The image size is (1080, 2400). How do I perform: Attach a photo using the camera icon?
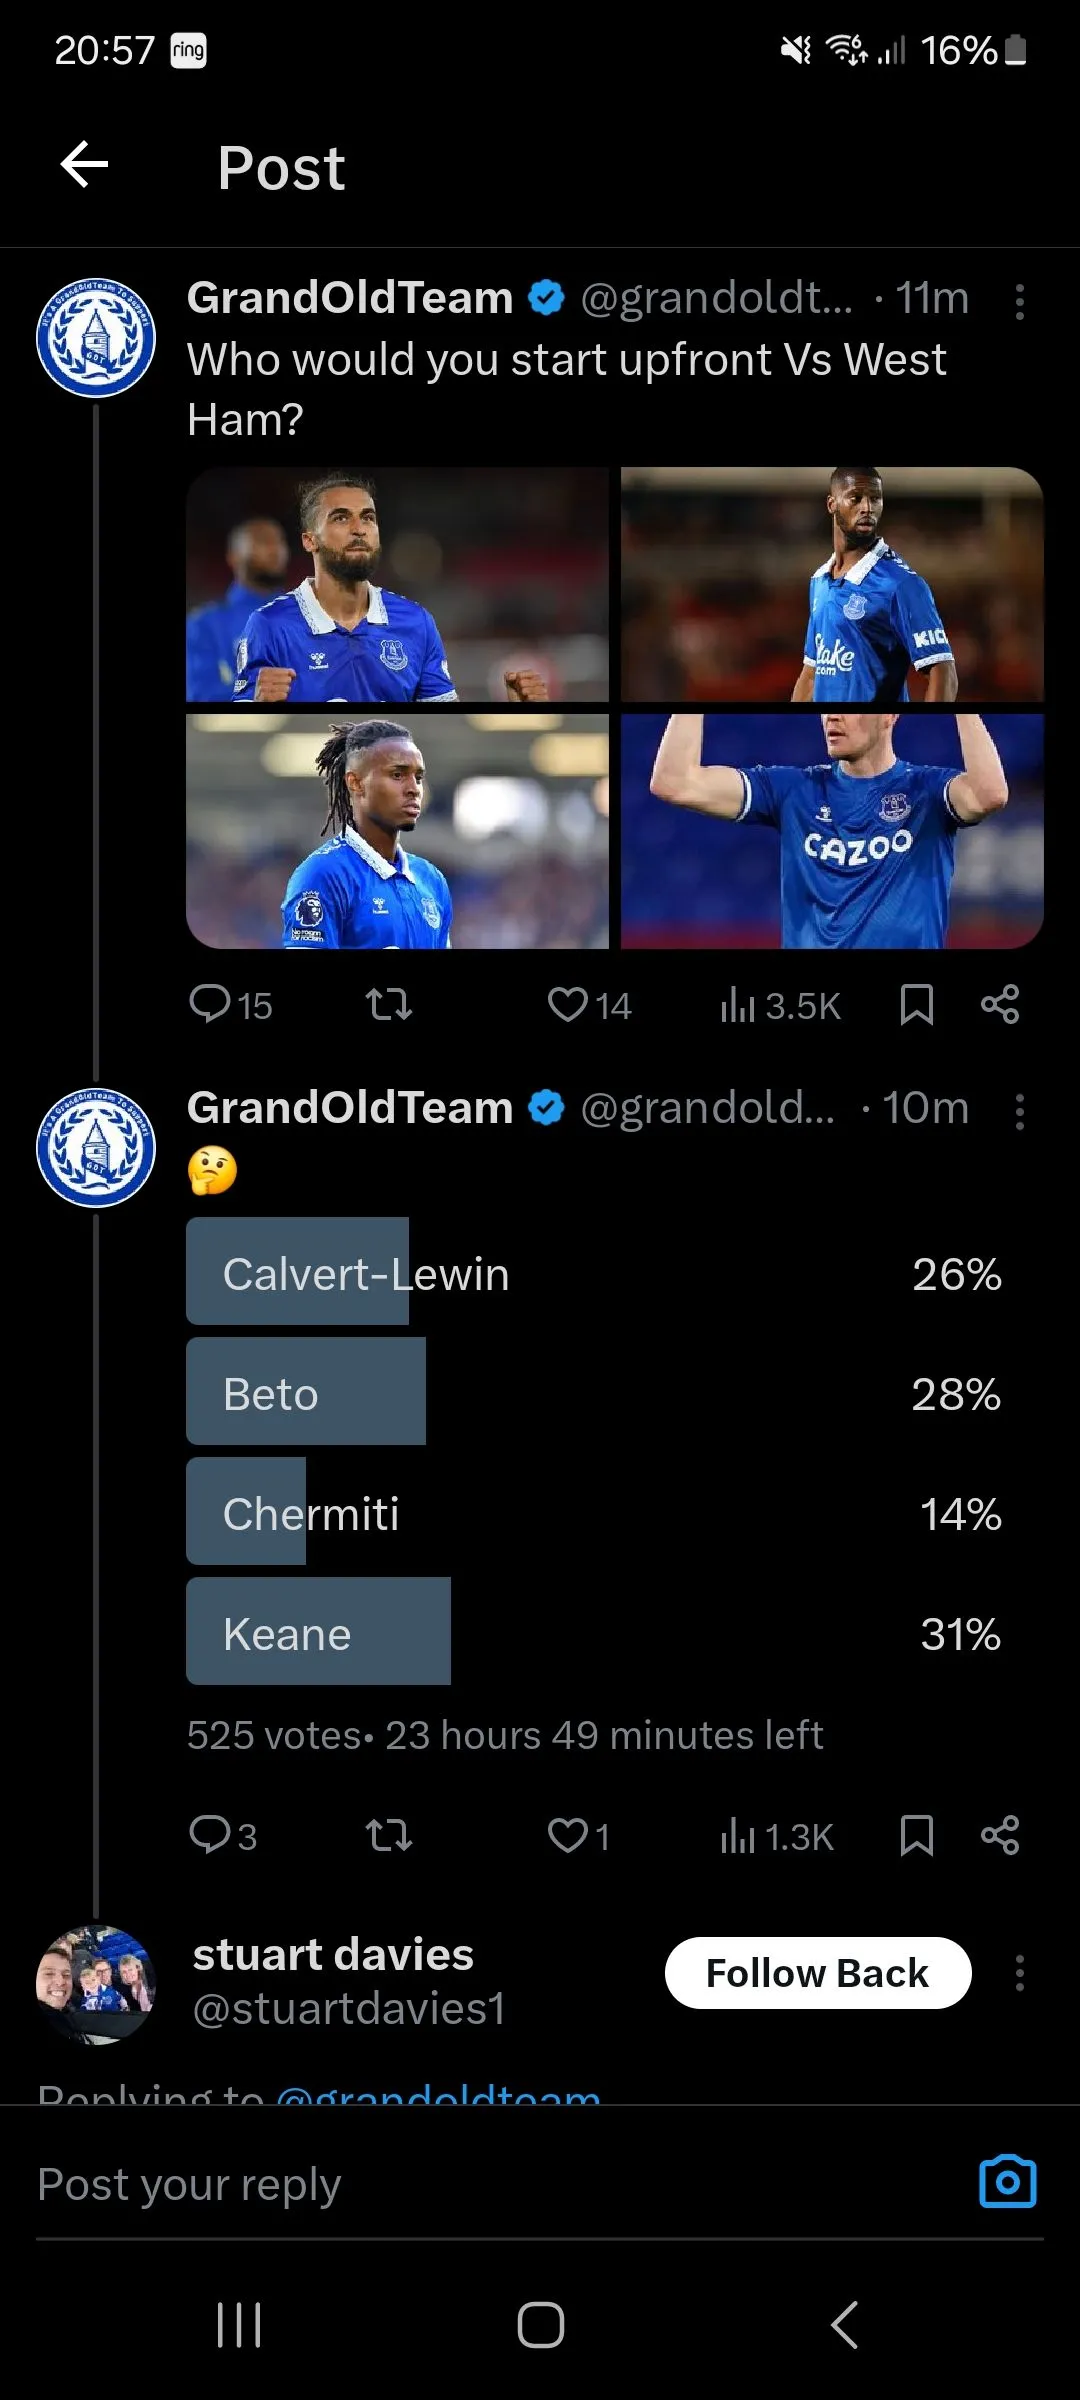pyautogui.click(x=1007, y=2182)
